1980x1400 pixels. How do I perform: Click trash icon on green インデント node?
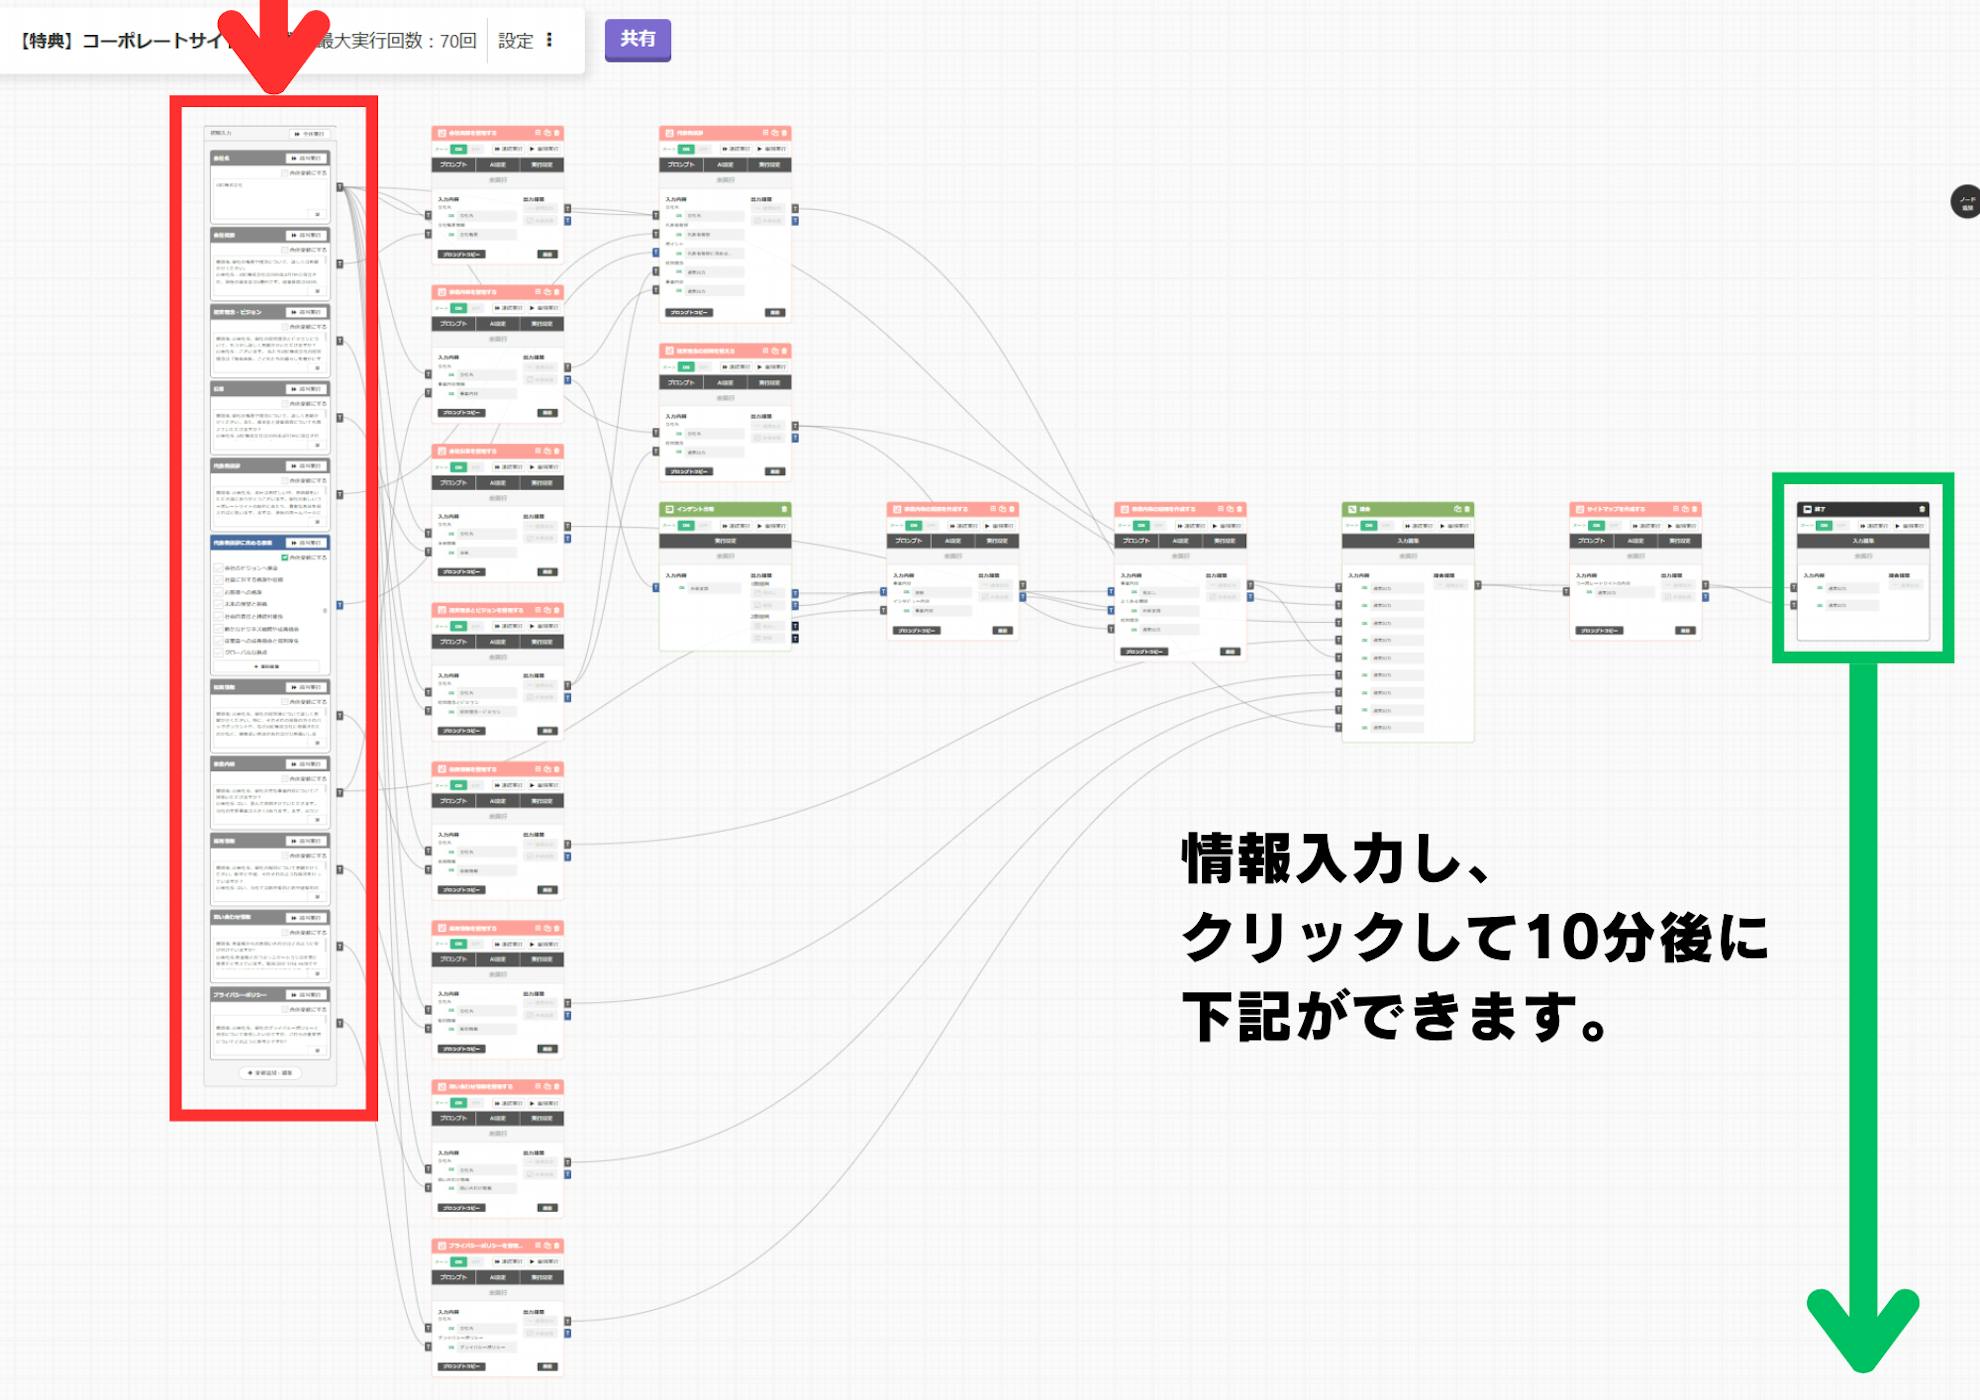tap(784, 509)
